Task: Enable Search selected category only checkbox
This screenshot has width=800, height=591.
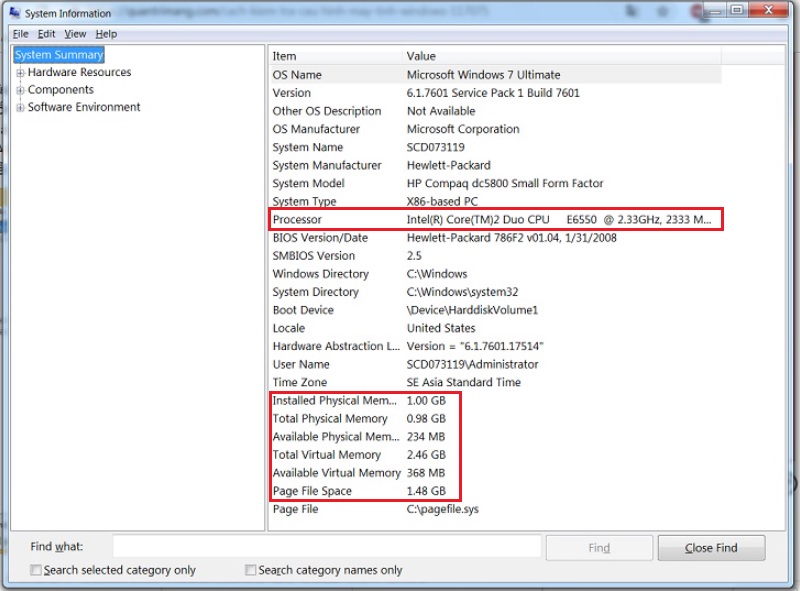Action: pos(36,570)
